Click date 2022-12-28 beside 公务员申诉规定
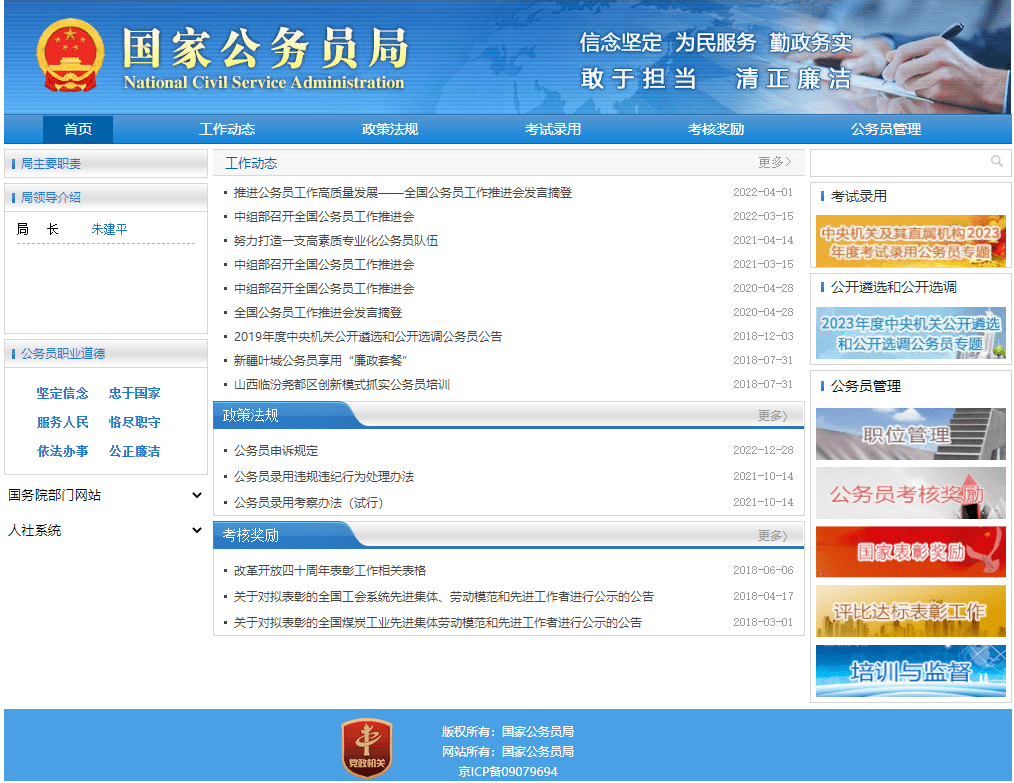Screen dimensions: 1014x783 [763, 450]
